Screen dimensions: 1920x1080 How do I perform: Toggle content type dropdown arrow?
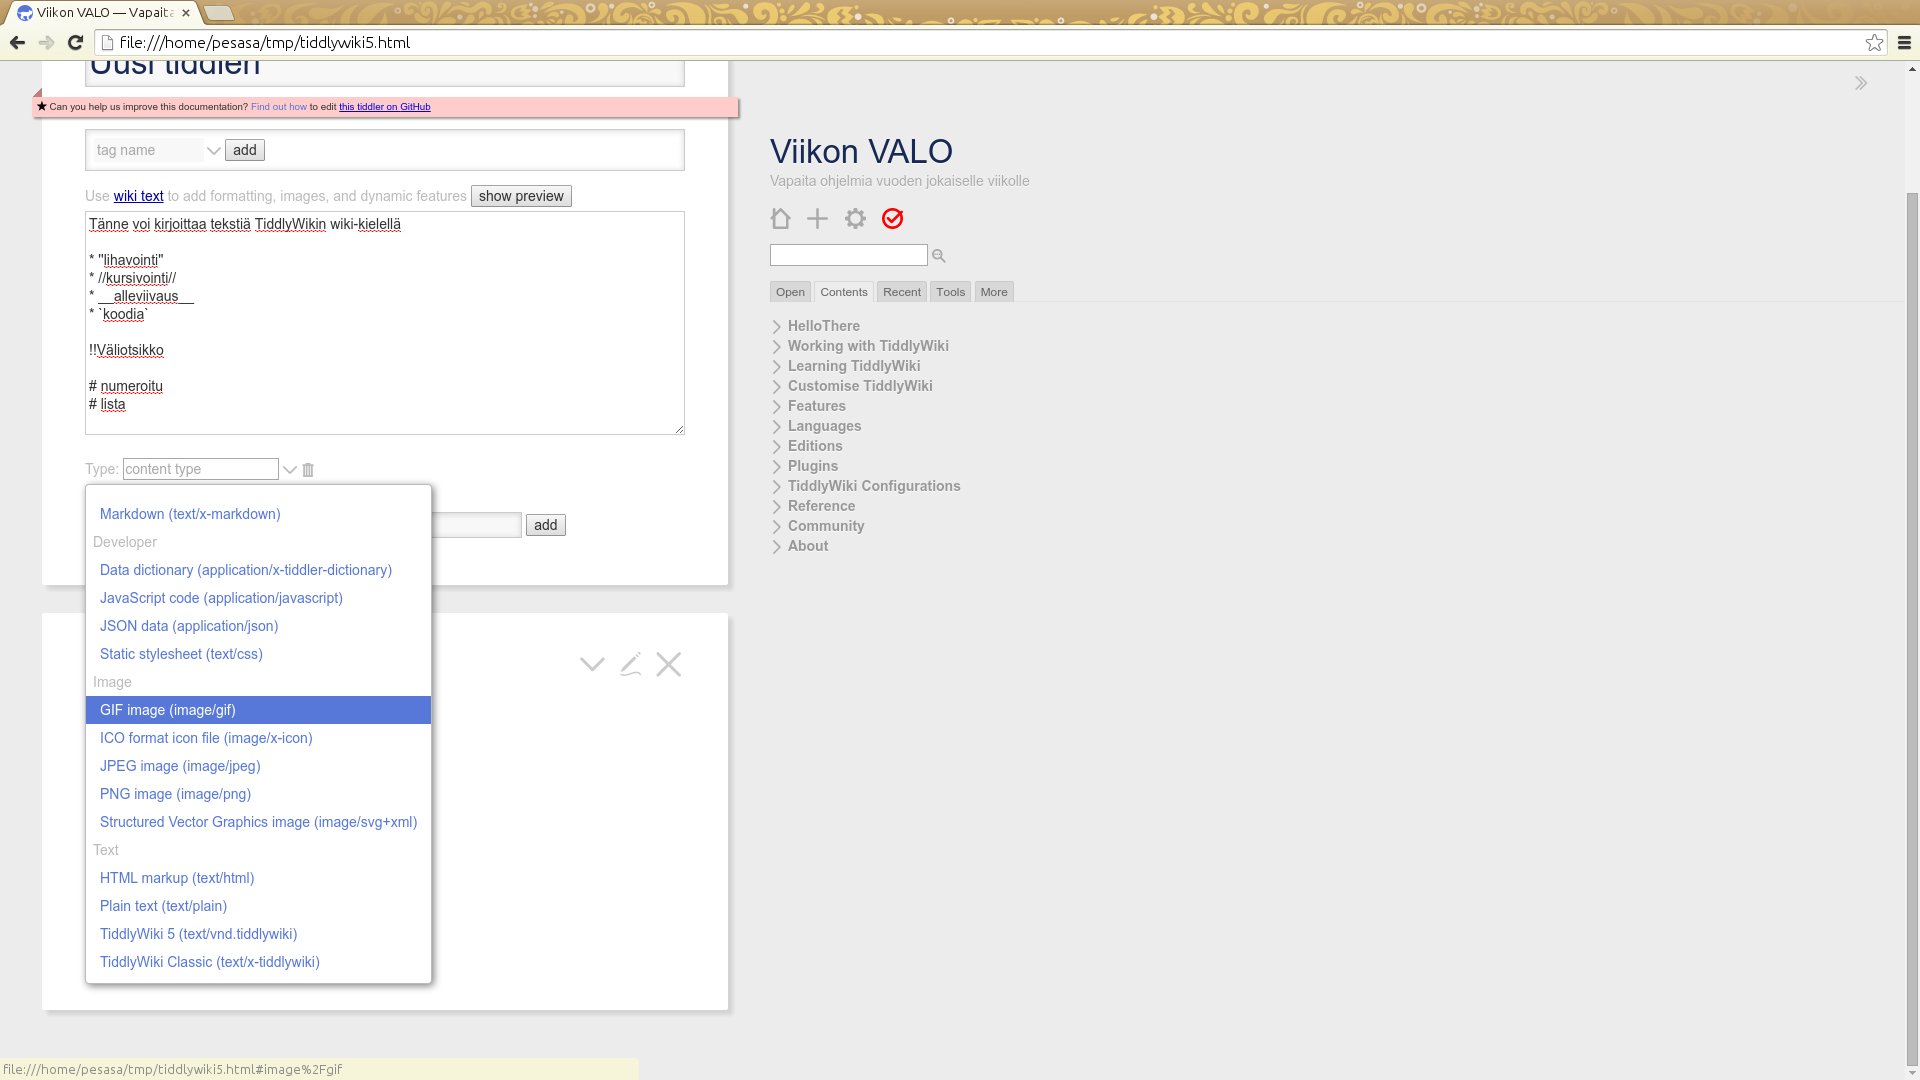point(290,469)
